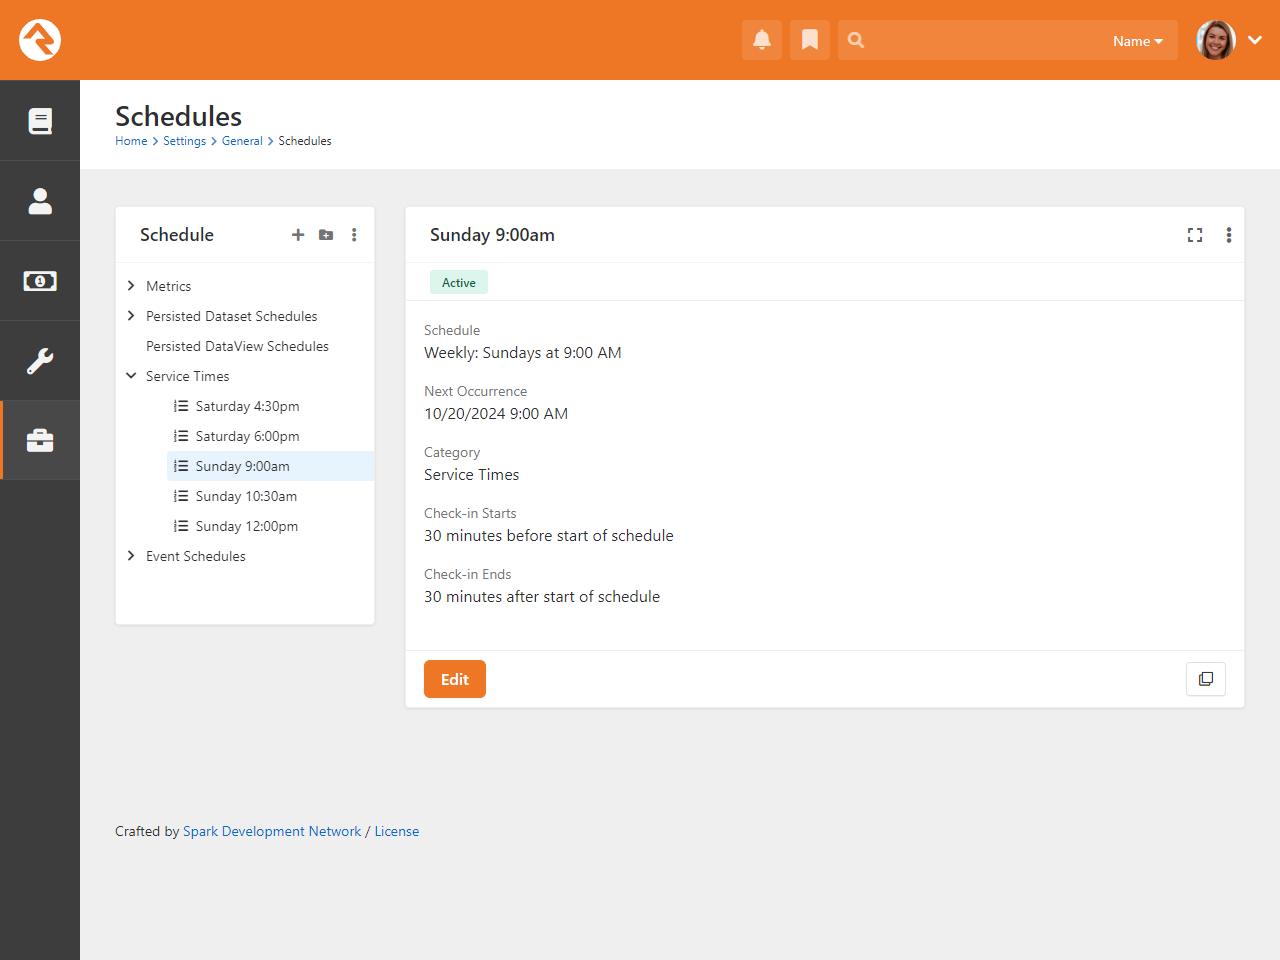Select Sunday 10:30am schedule
This screenshot has height=960, width=1280.
pos(246,496)
